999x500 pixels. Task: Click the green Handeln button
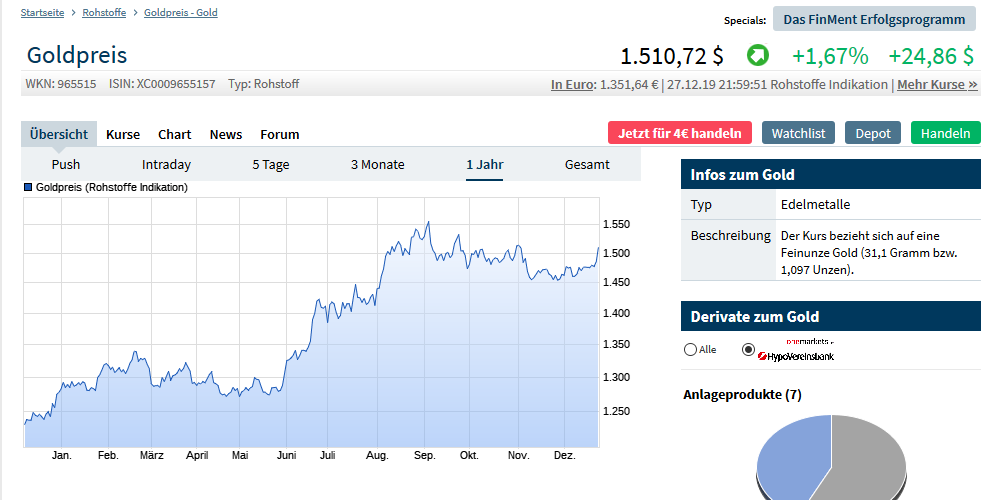click(x=945, y=133)
